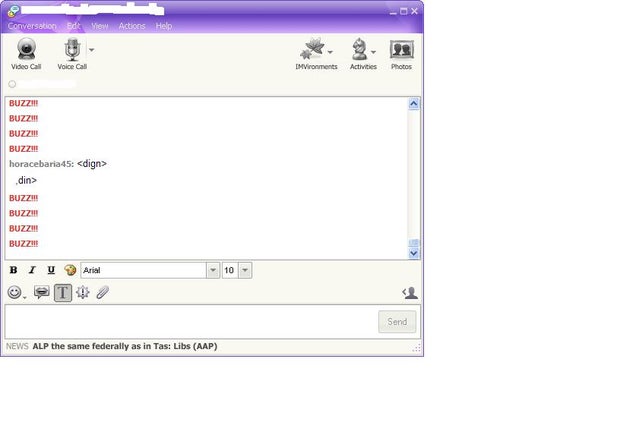Start a Voice Call with microphone icon
This screenshot has height=444, width=620.
[x=72, y=53]
